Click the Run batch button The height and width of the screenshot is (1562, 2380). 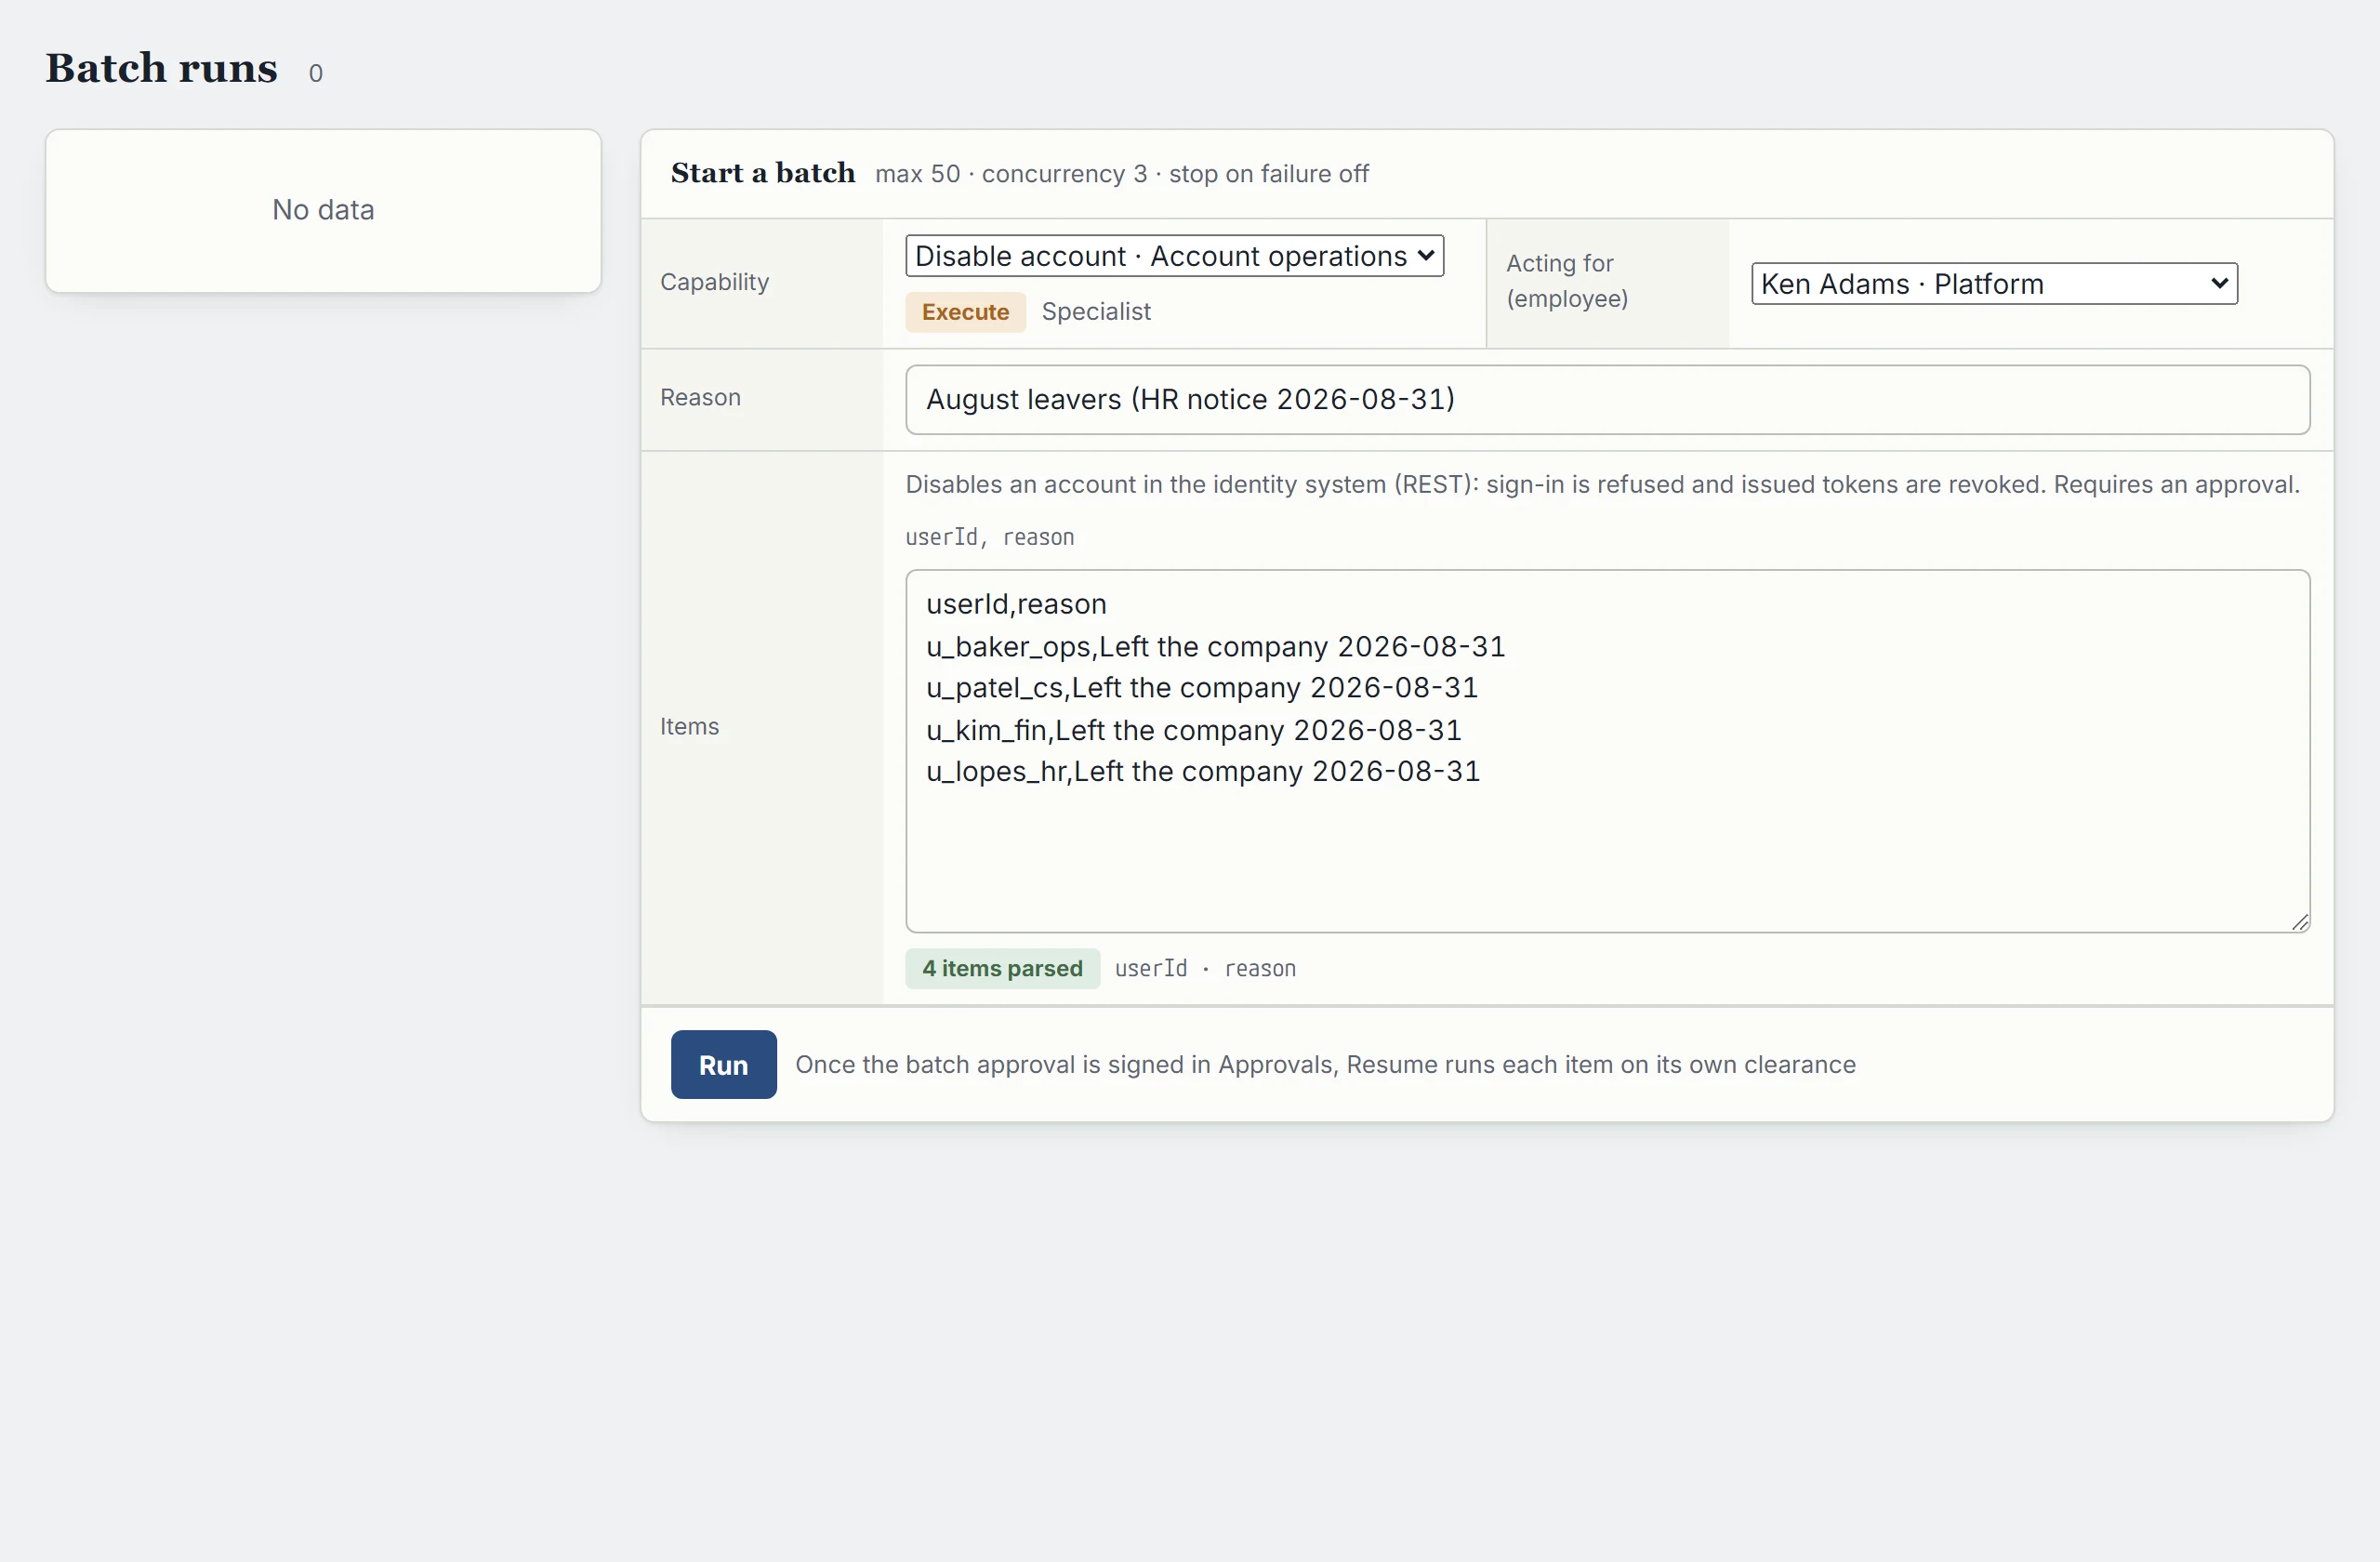click(723, 1064)
